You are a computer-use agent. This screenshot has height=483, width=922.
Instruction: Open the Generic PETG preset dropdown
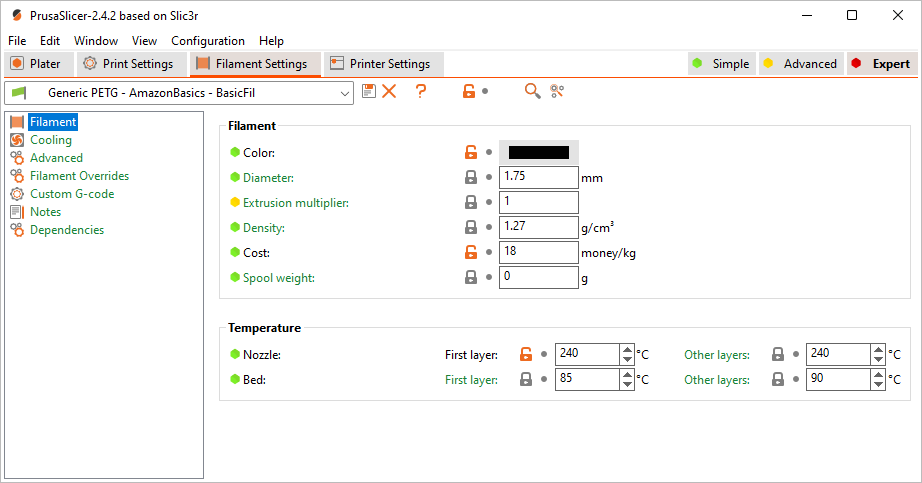click(x=179, y=93)
